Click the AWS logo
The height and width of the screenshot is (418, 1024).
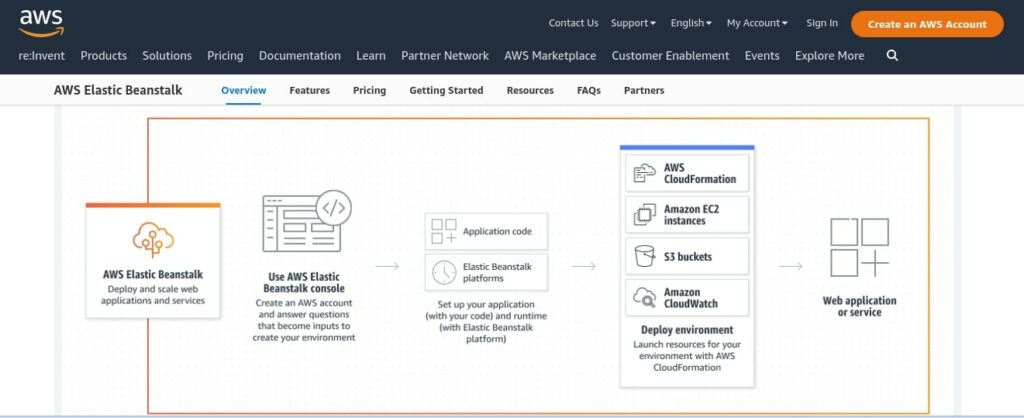[41, 24]
